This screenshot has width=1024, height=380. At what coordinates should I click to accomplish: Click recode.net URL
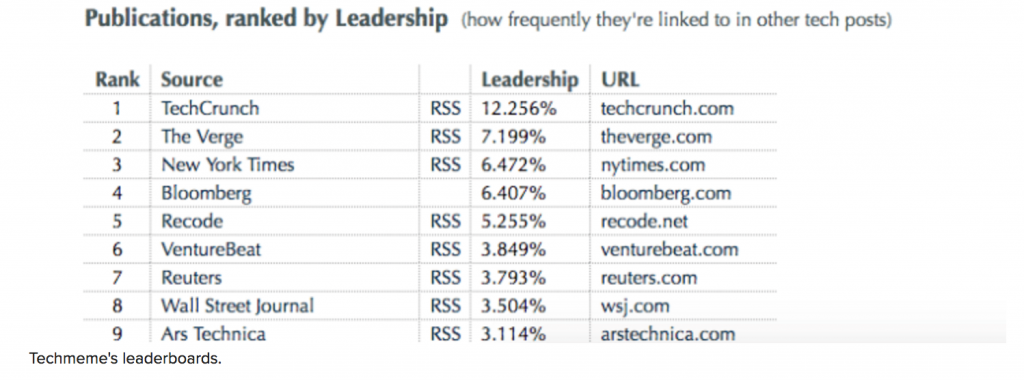(x=644, y=222)
